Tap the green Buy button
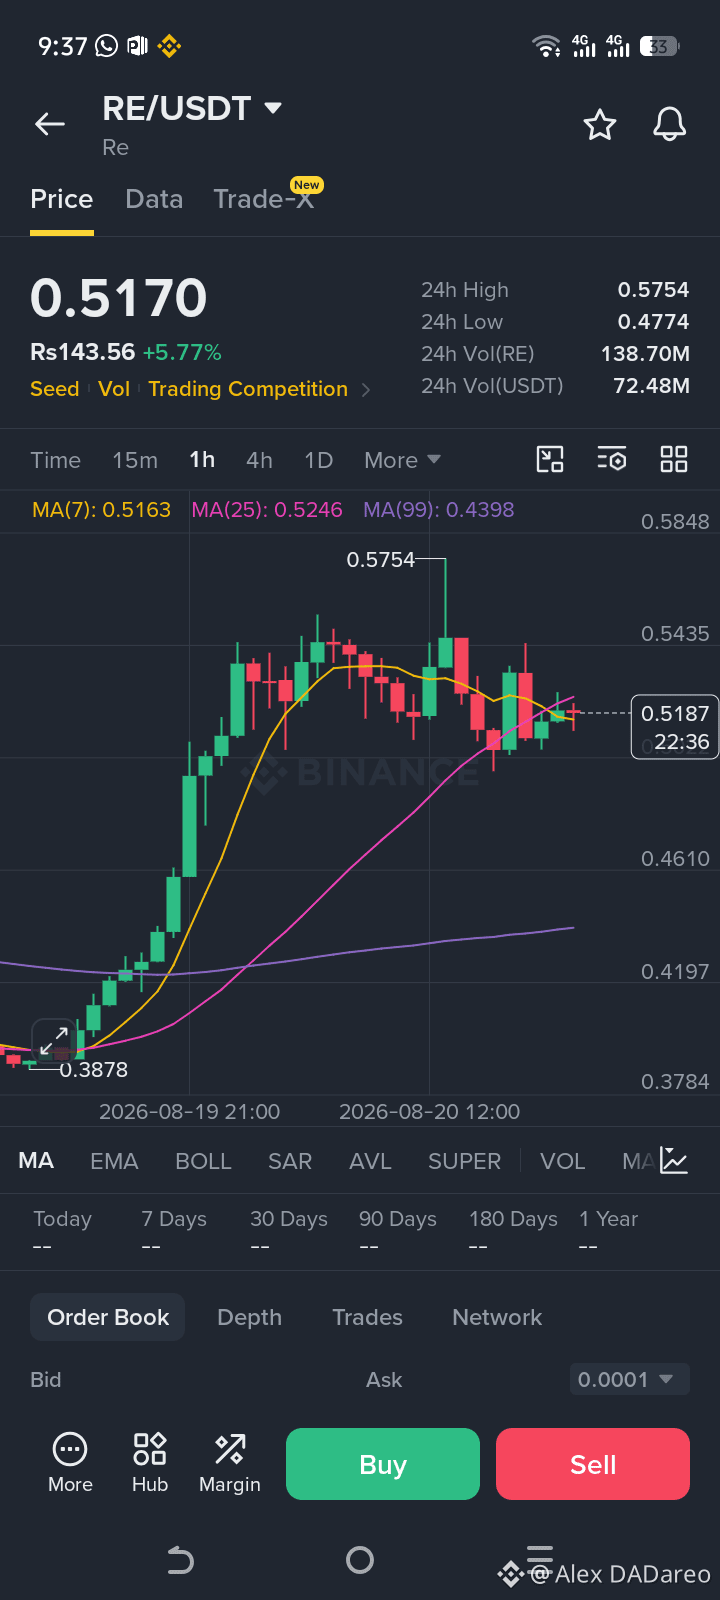 tap(383, 1464)
